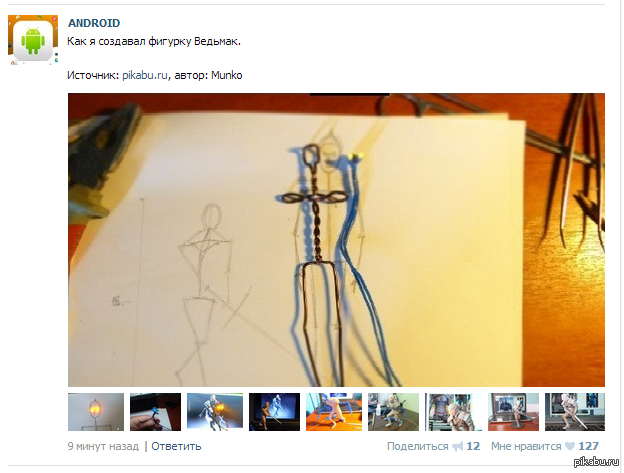624x473 pixels.
Task: Open the pikabu.ru source link
Action: (145, 75)
